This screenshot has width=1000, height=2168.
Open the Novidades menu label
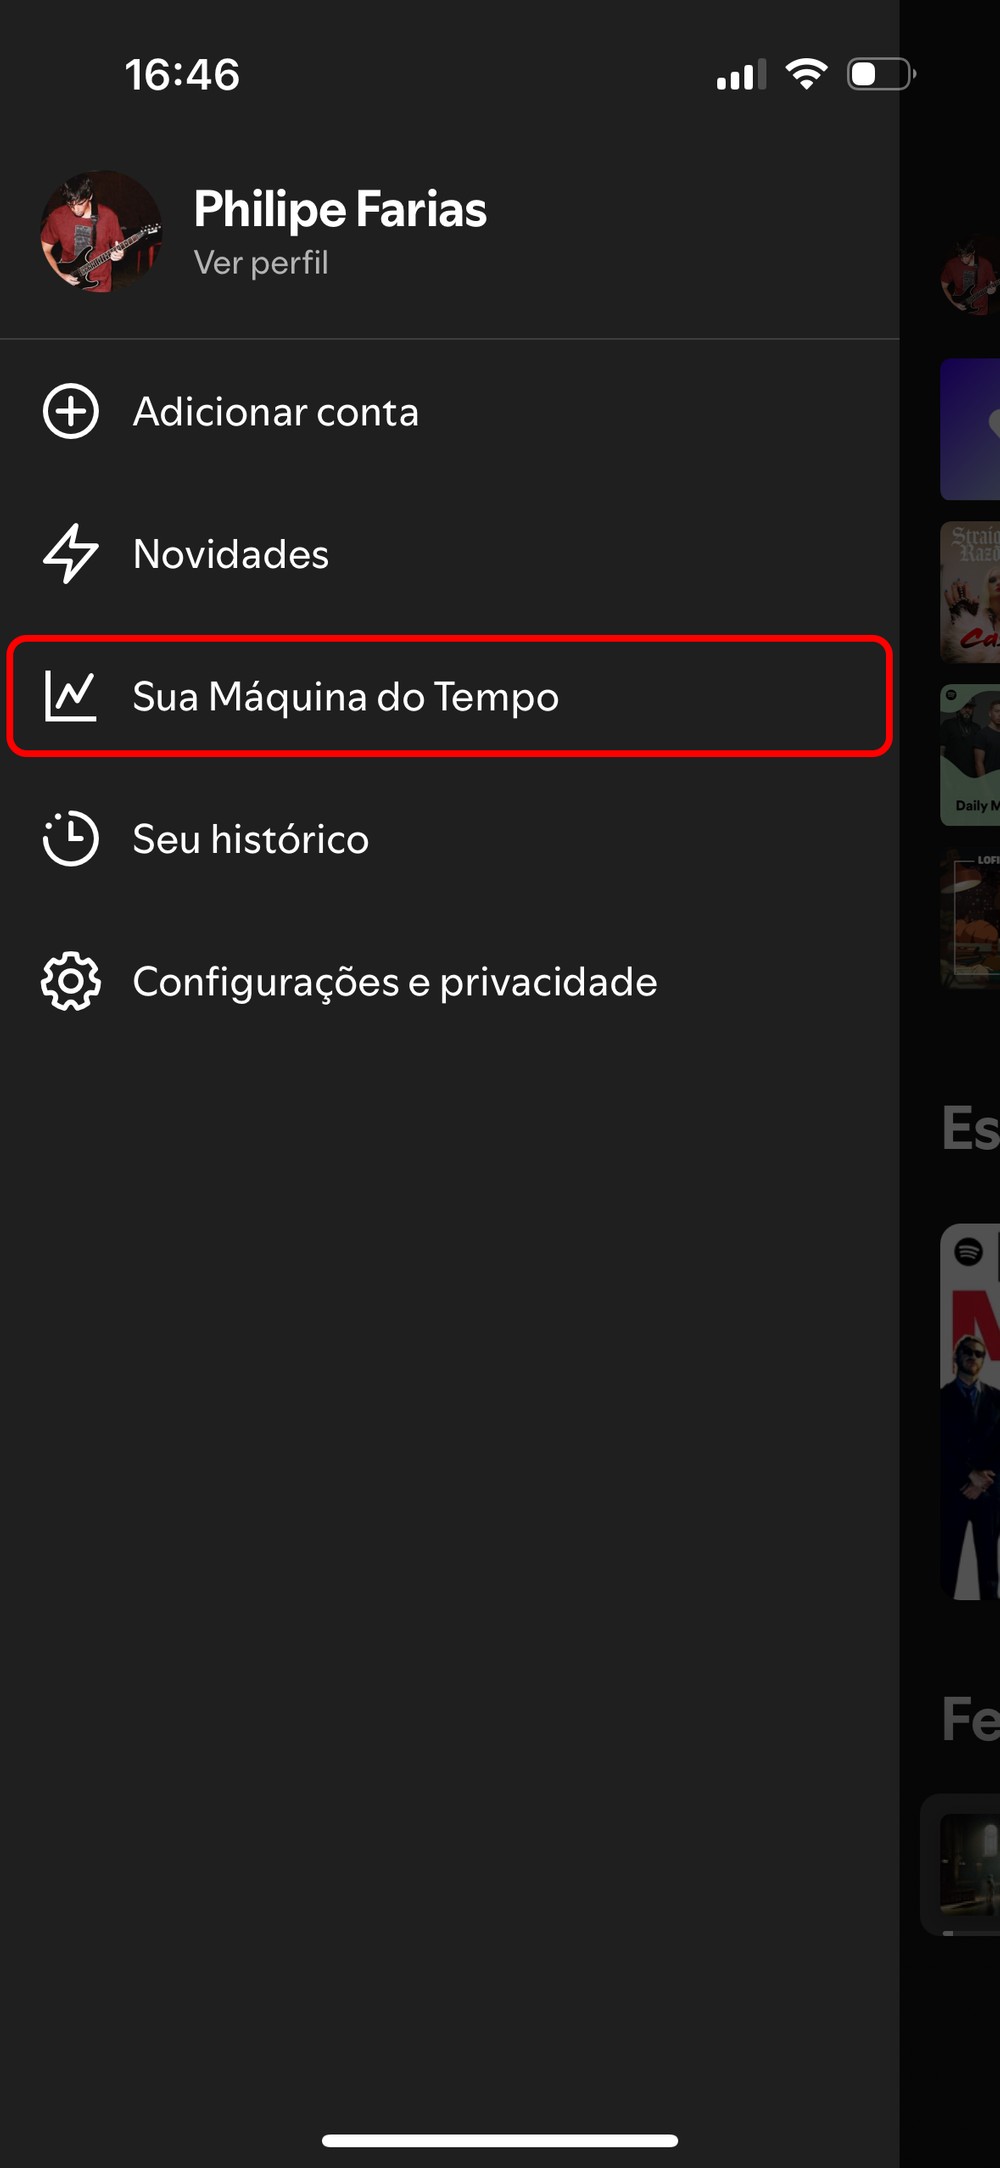tap(231, 555)
